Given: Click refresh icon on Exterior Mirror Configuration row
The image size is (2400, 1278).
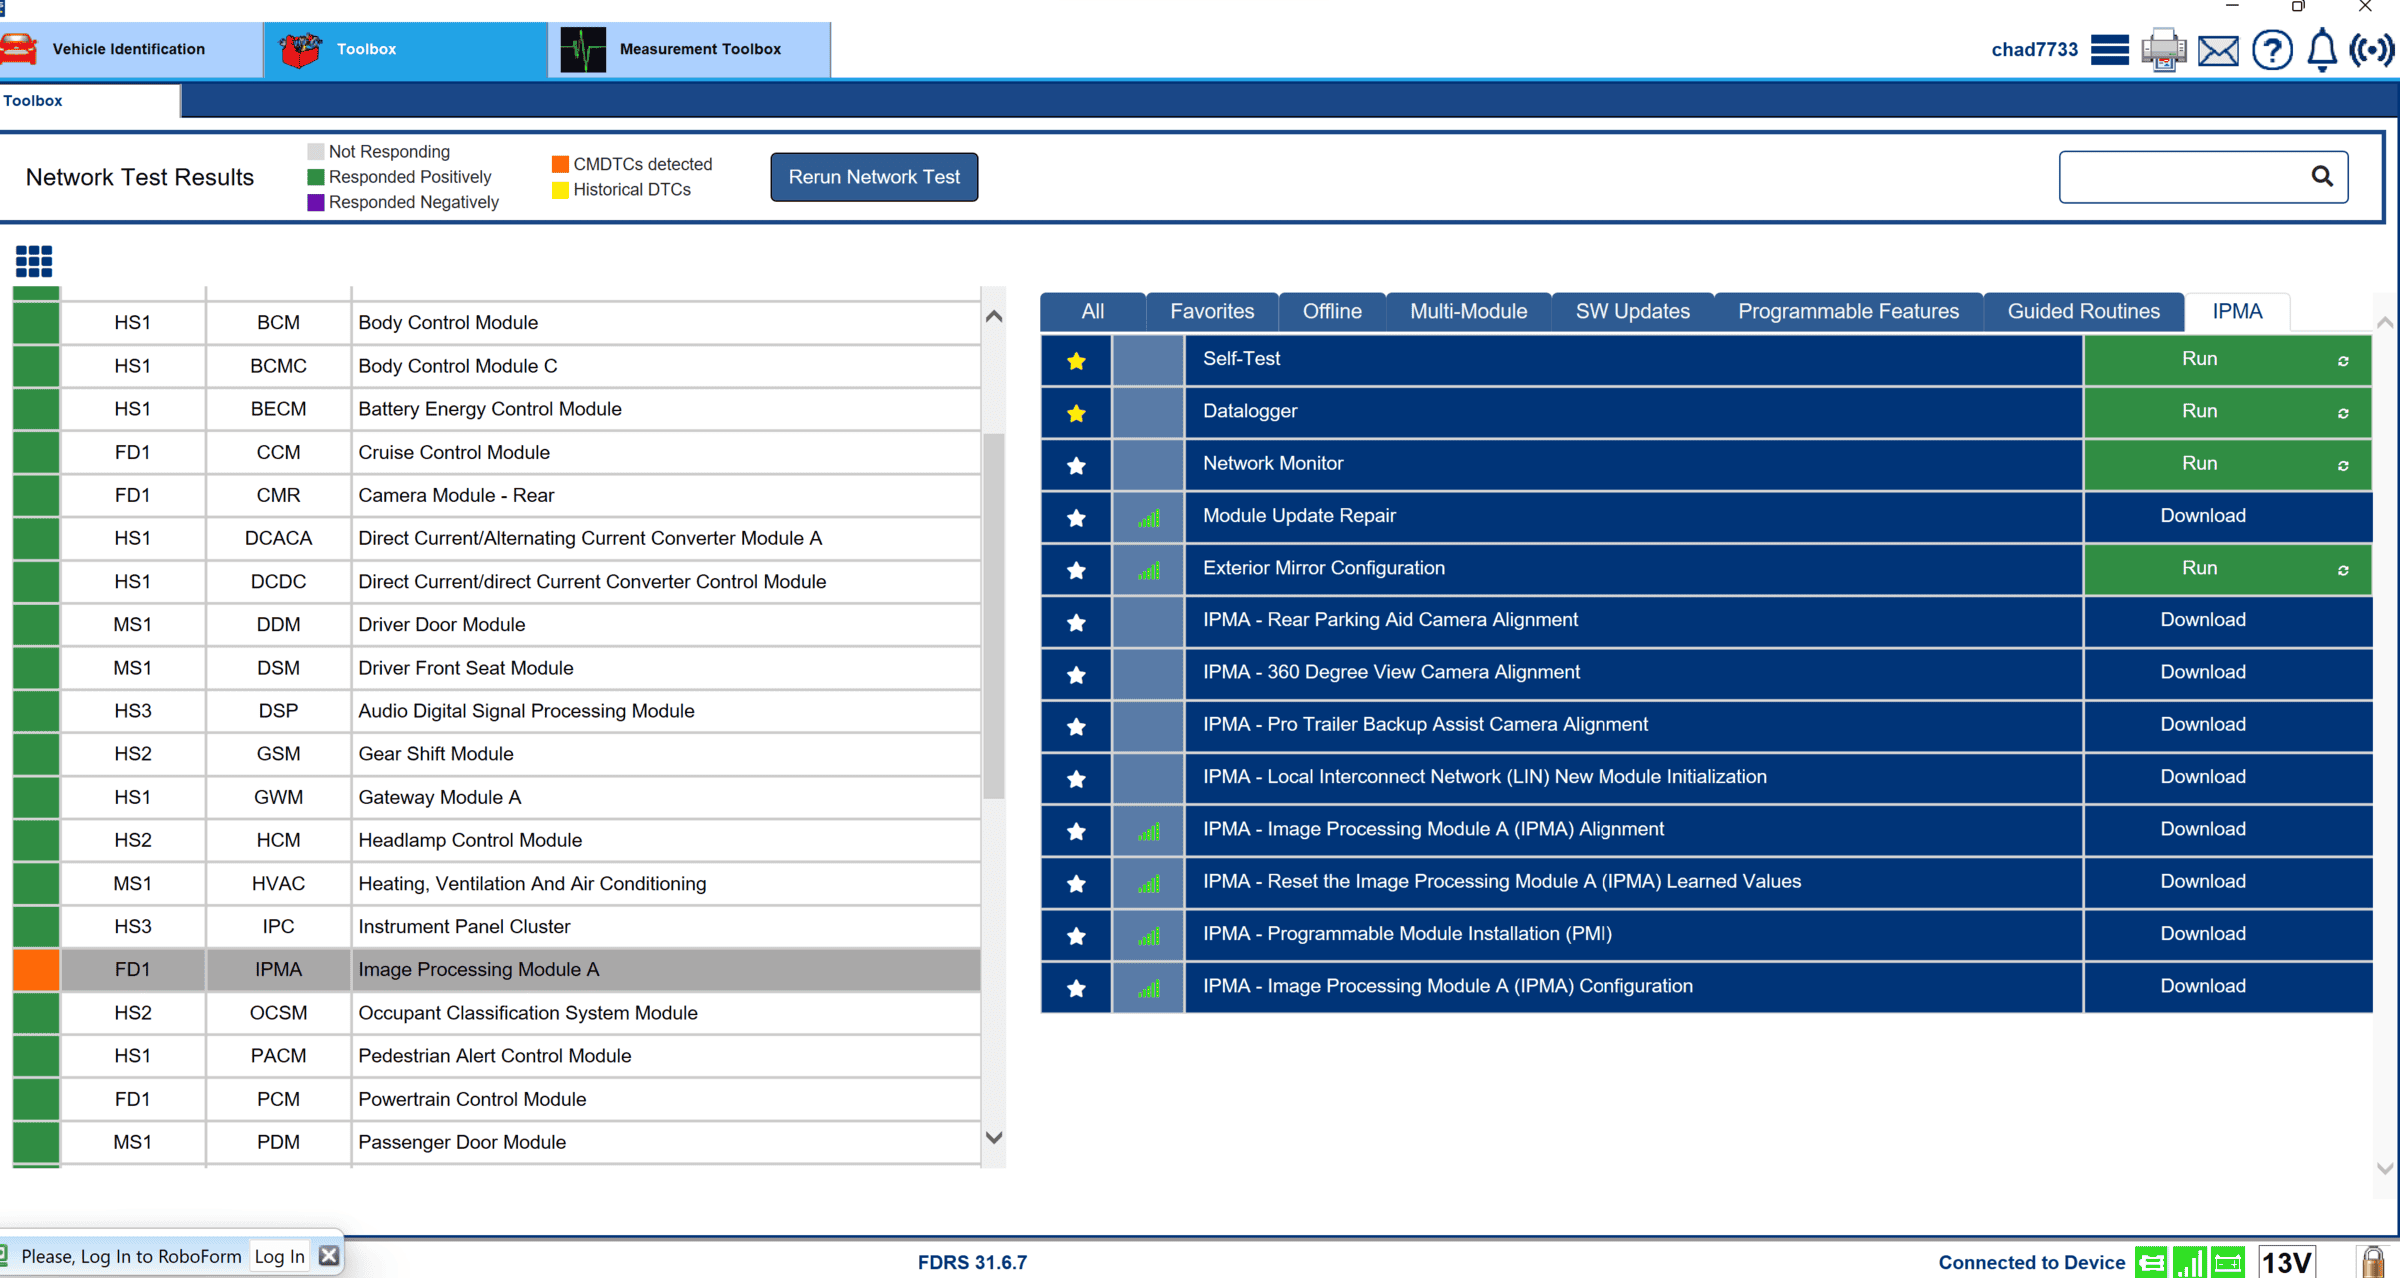Looking at the screenshot, I should [2343, 570].
